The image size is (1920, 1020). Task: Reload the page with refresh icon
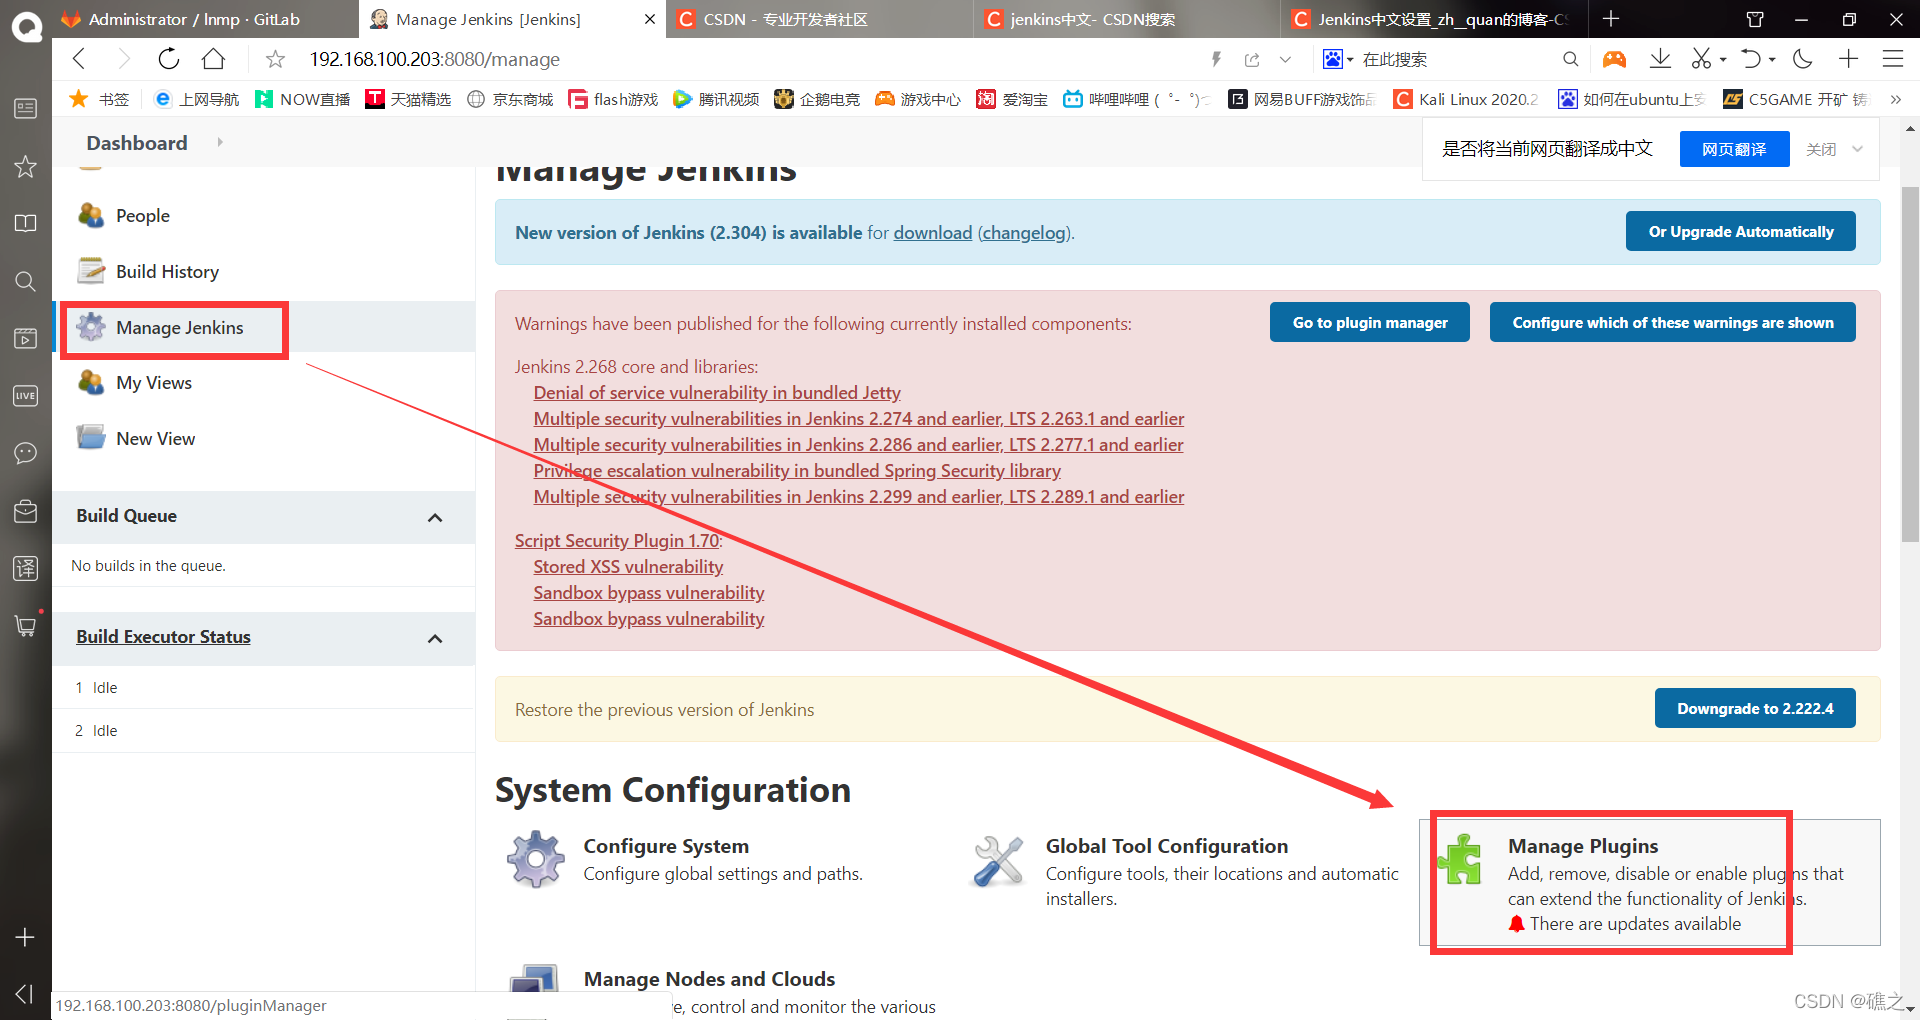click(169, 59)
